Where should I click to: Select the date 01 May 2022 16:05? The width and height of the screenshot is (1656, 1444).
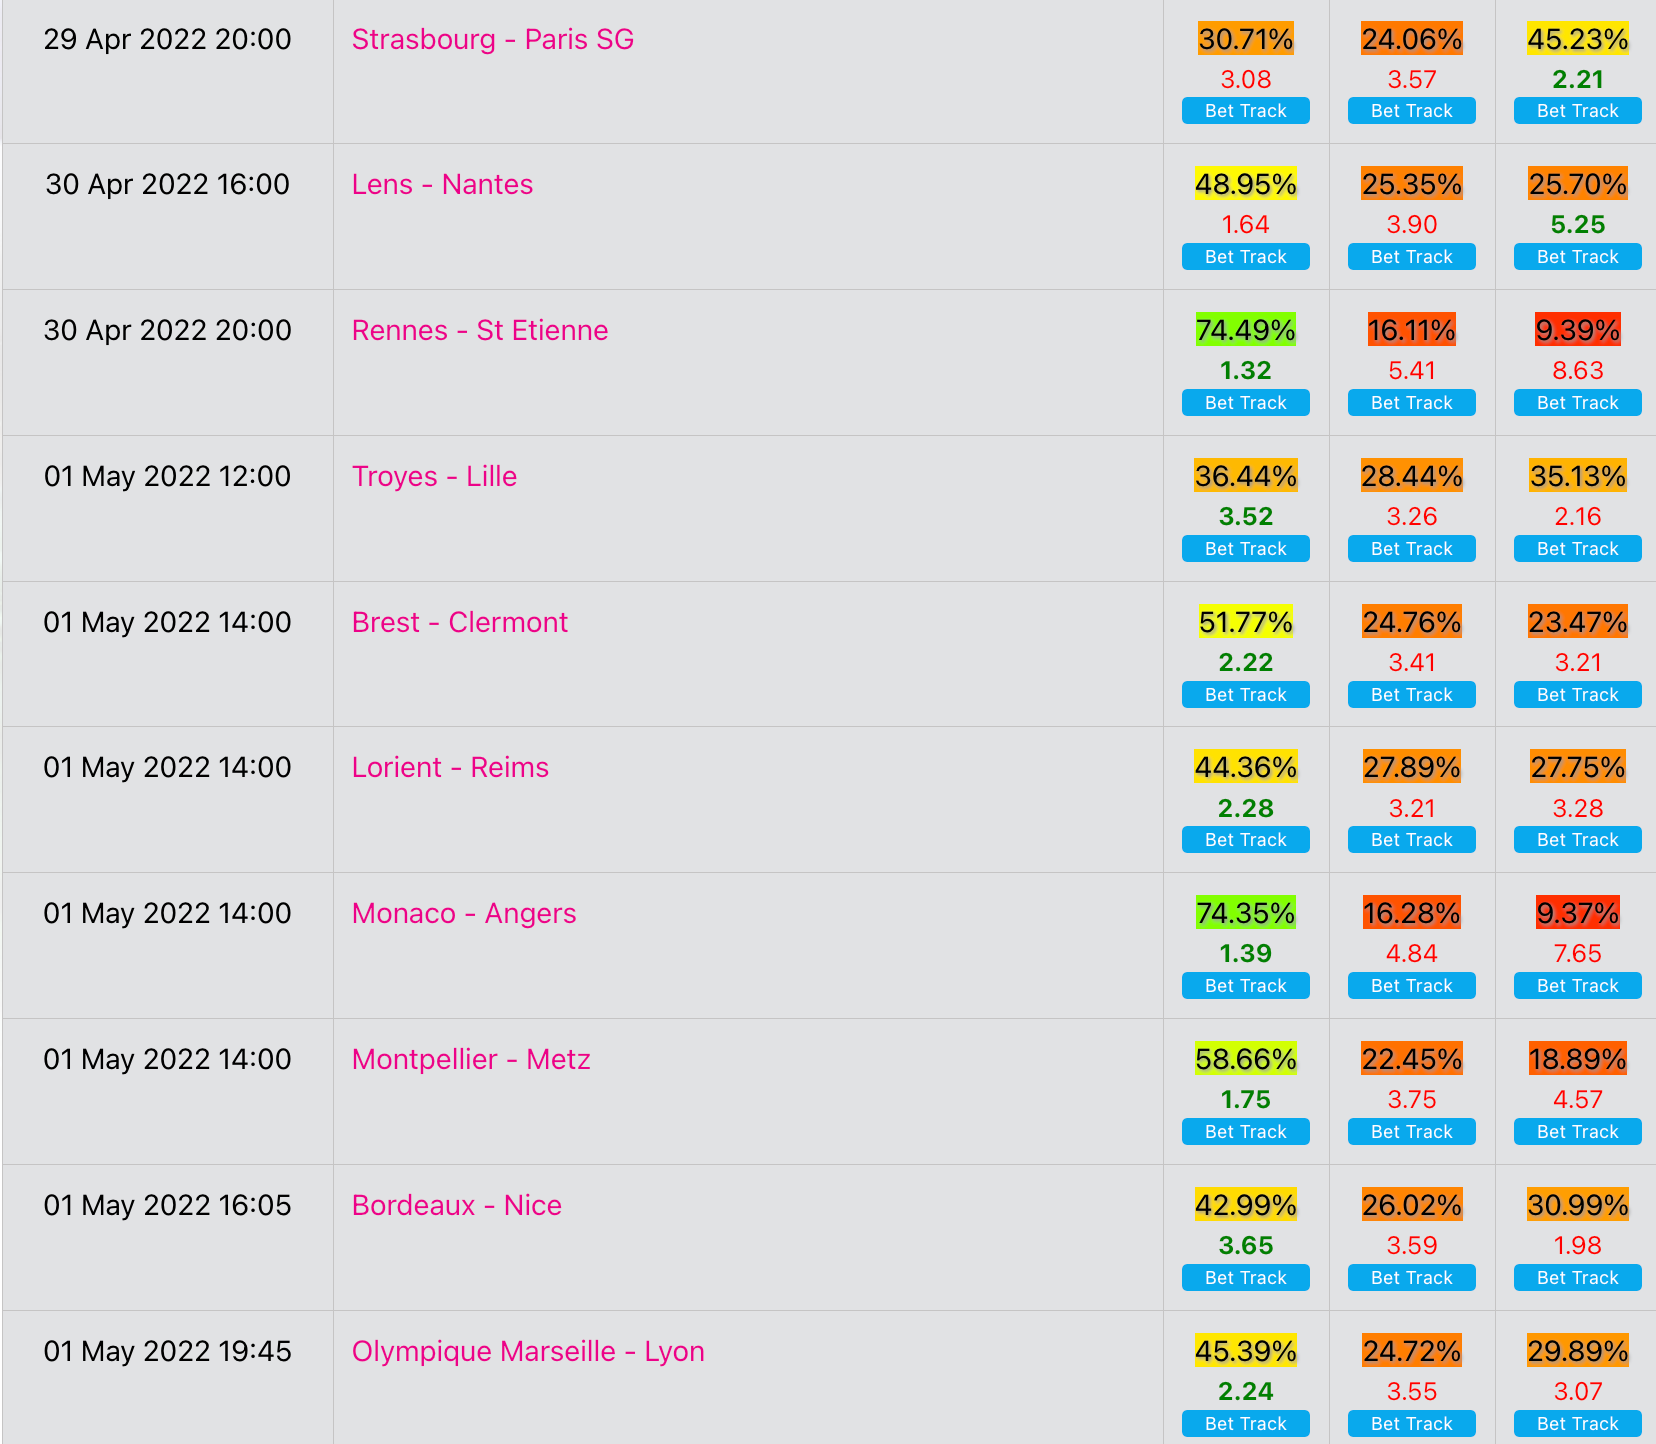tap(168, 1205)
